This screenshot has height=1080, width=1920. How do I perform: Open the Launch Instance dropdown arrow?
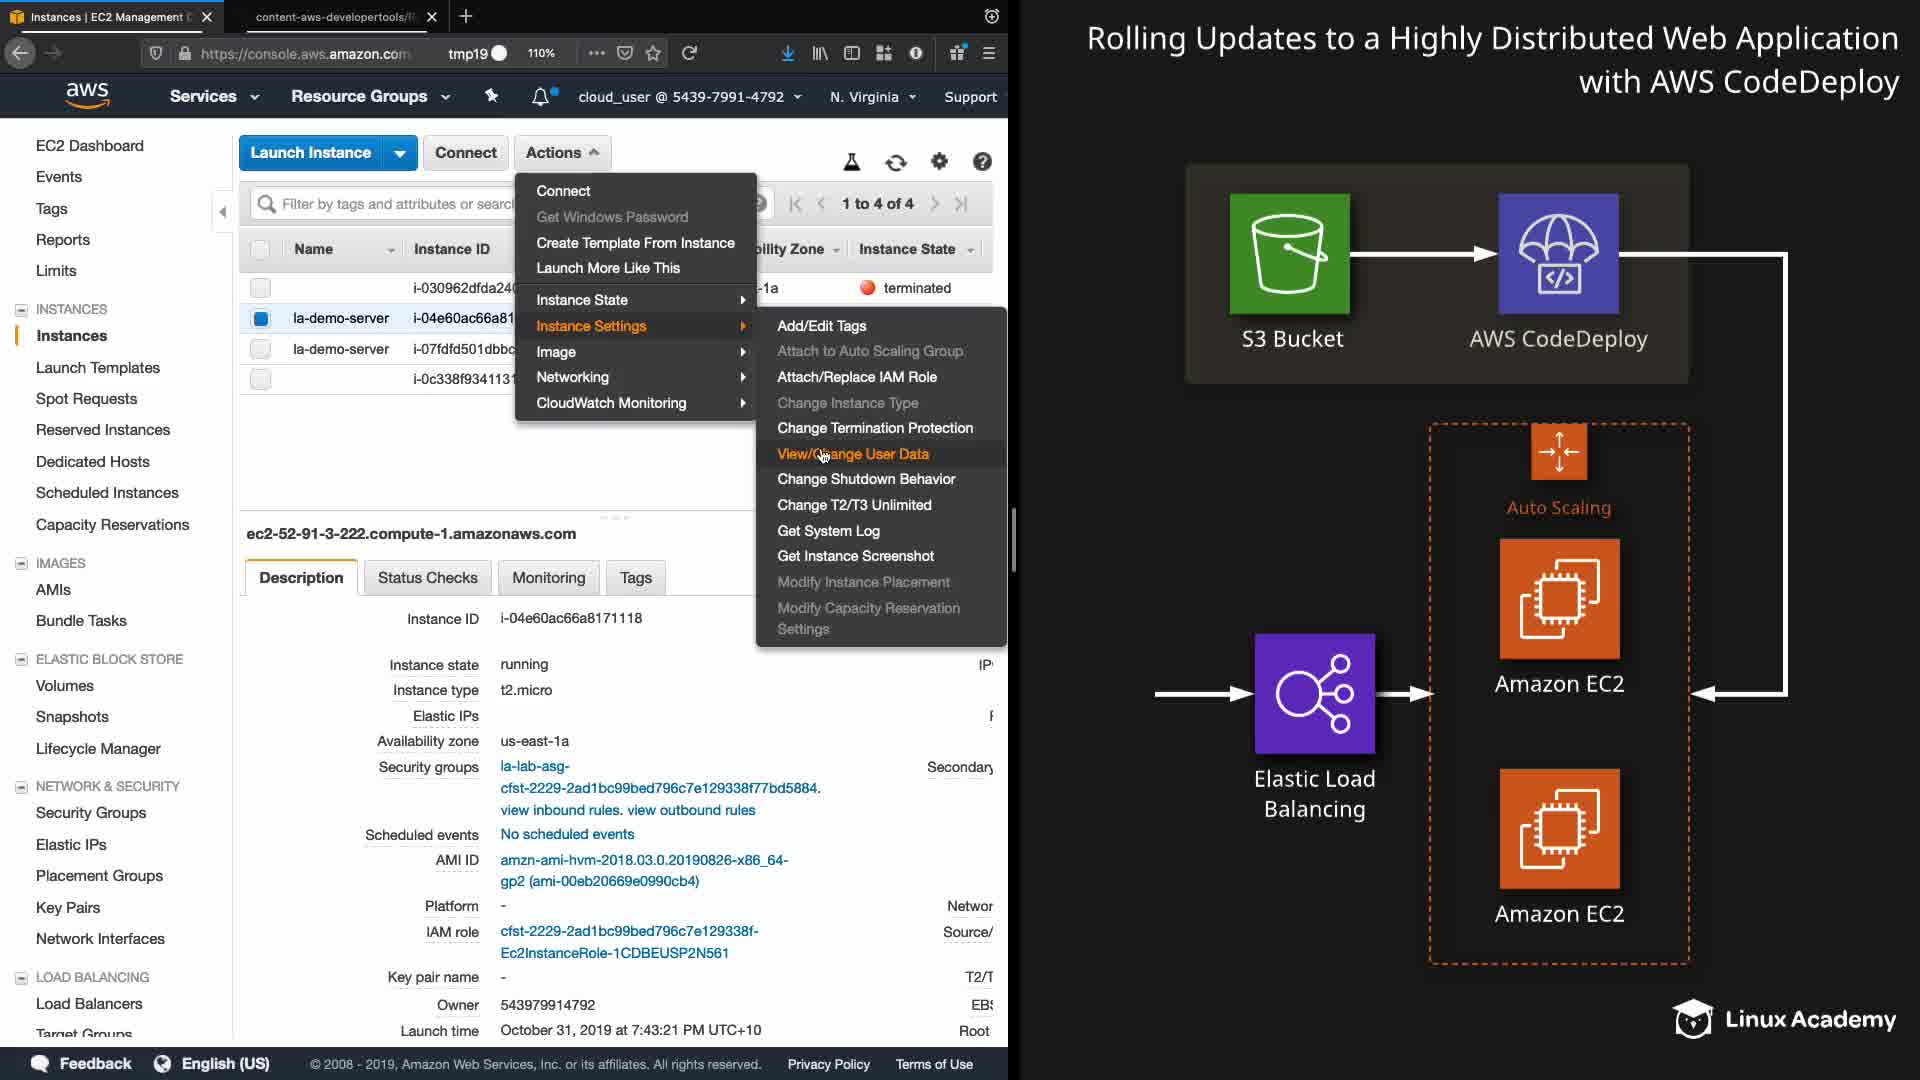[399, 153]
